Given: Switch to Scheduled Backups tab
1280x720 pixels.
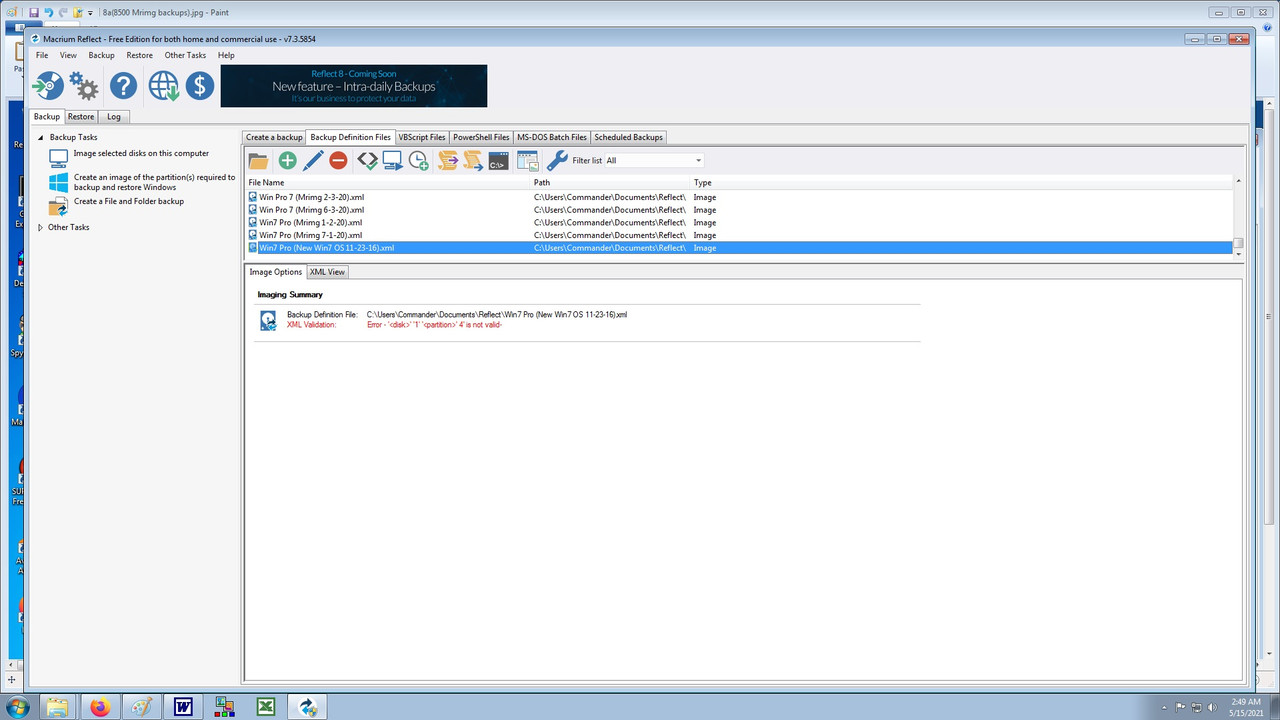Looking at the screenshot, I should (x=628, y=137).
